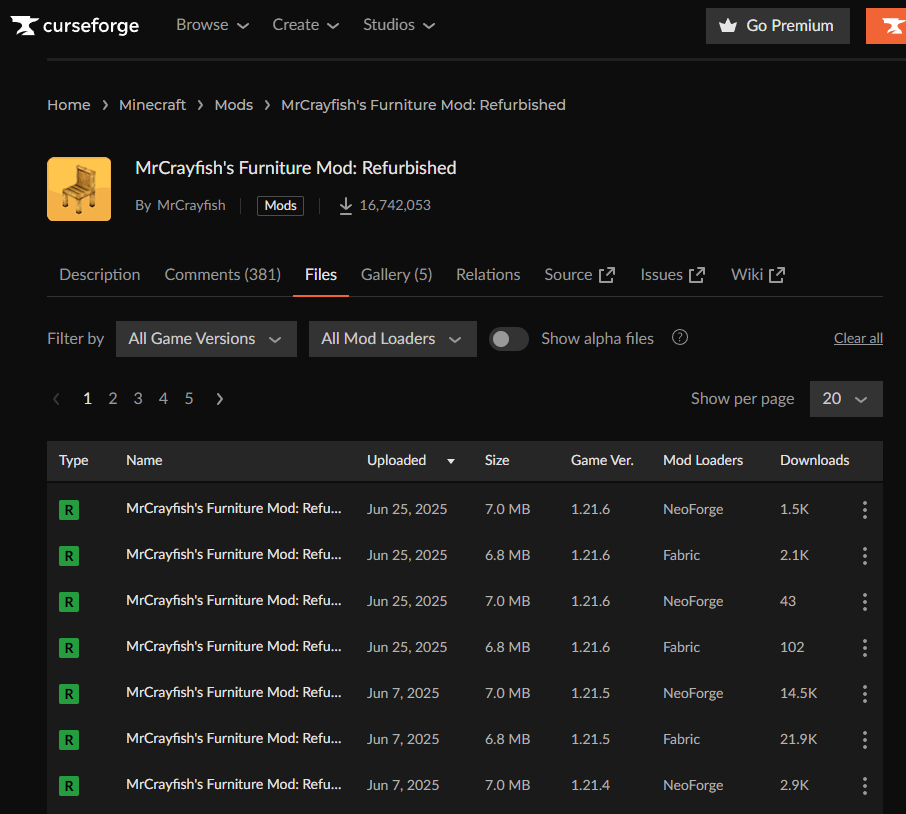Image resolution: width=906 pixels, height=814 pixels.
Task: Click the Name column header
Action: (144, 460)
